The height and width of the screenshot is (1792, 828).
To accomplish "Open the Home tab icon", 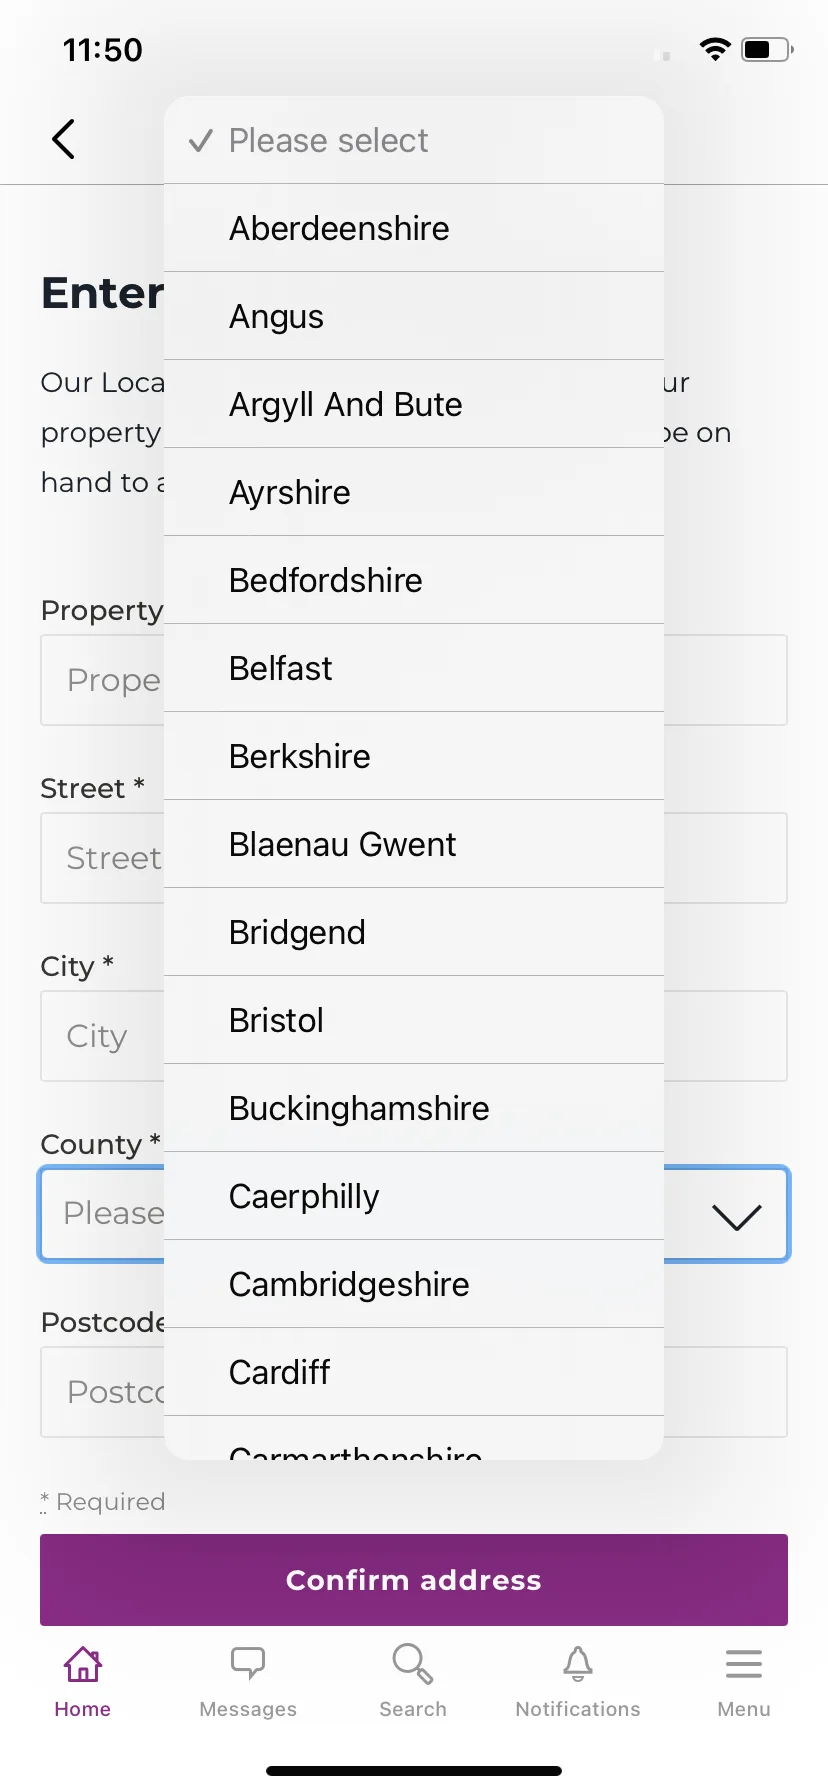I will point(83,1664).
